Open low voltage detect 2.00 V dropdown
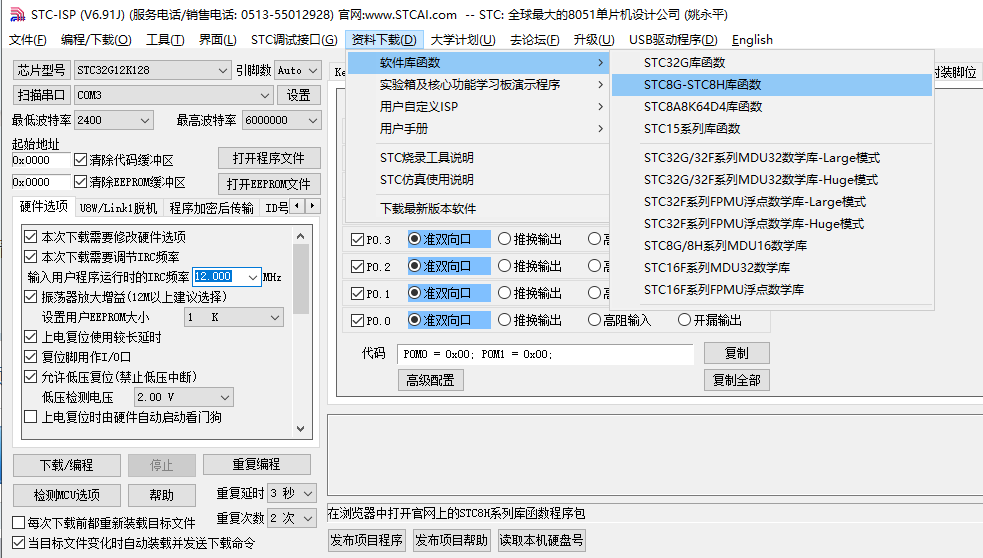Viewport: 983px width, 558px height. point(184,397)
